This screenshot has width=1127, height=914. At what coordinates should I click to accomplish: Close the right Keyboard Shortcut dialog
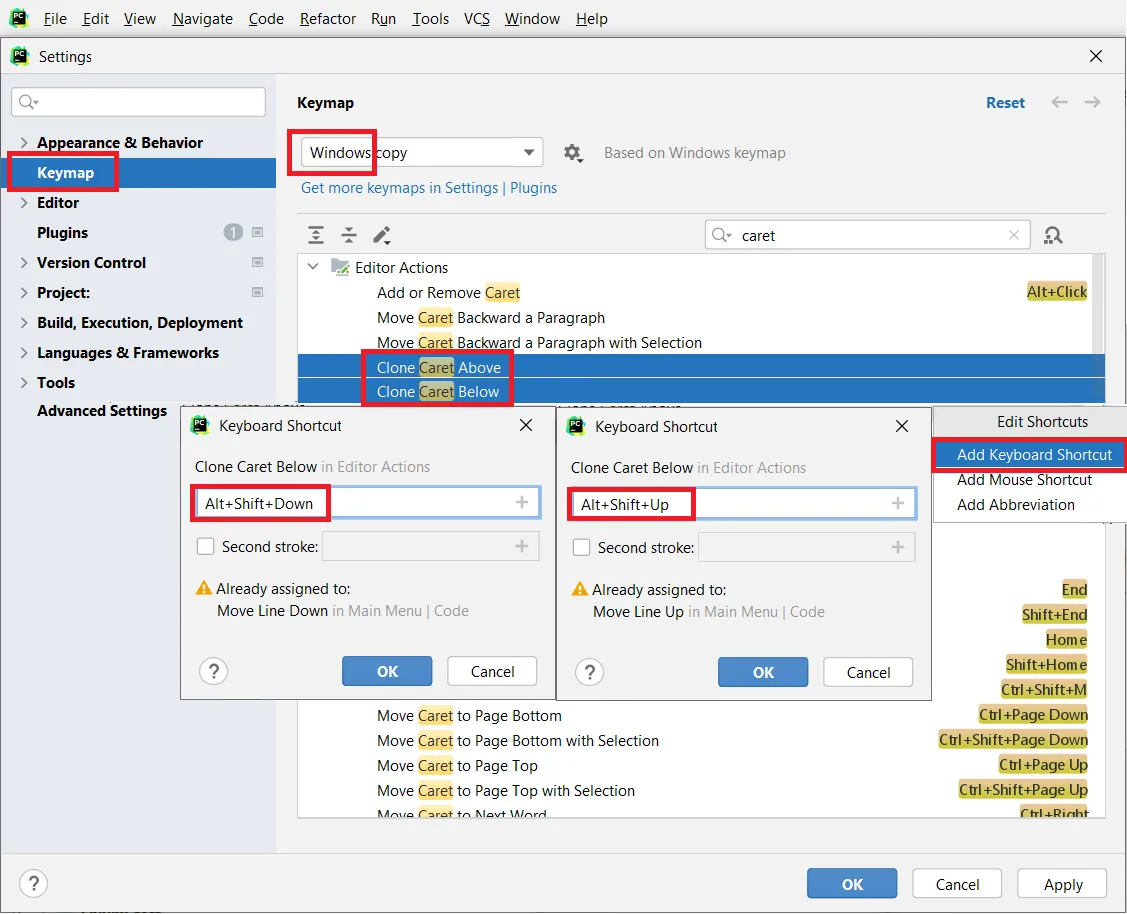click(x=902, y=426)
